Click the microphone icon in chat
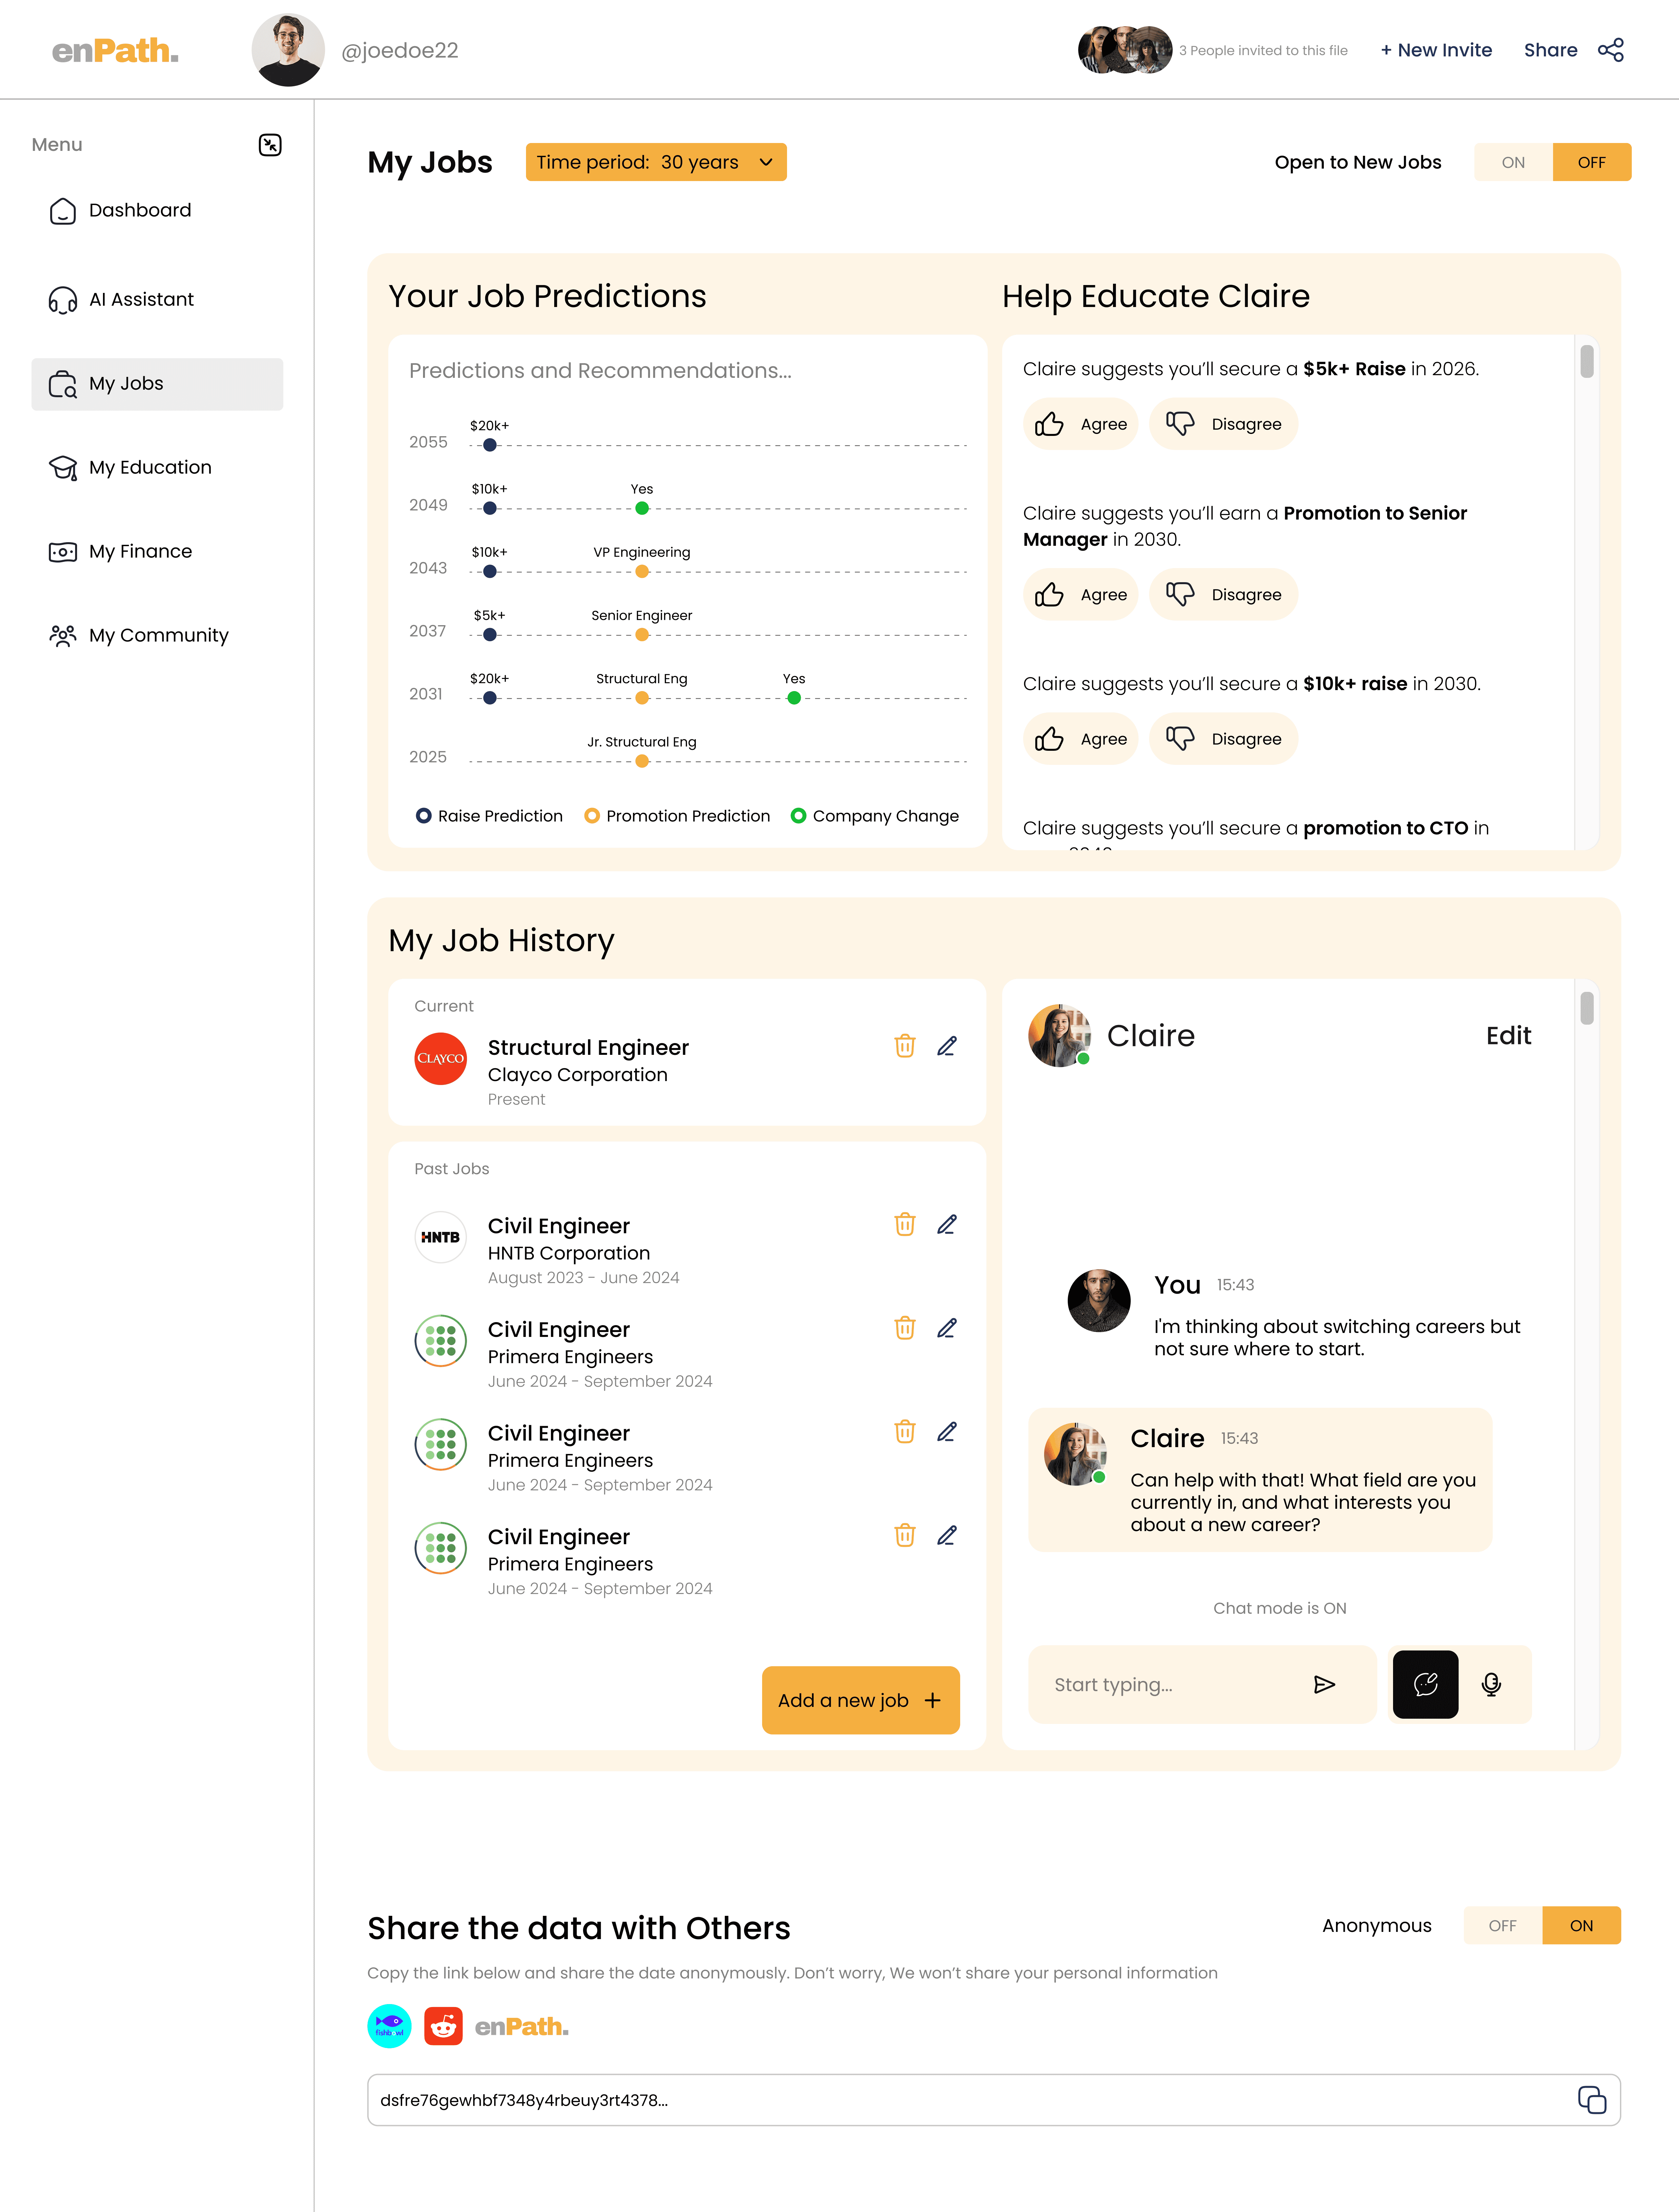 click(1491, 1685)
